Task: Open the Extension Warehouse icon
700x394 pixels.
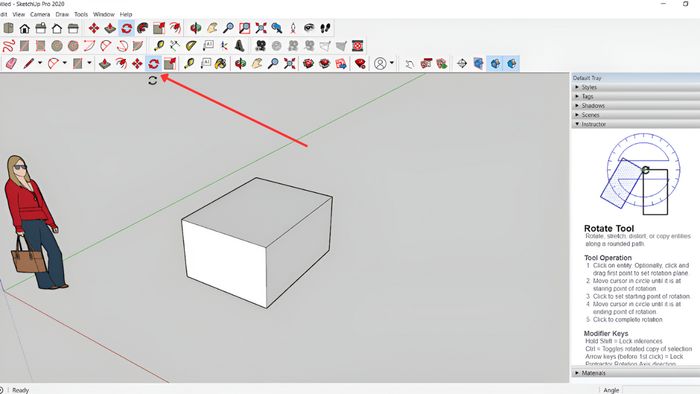Action: click(x=325, y=63)
